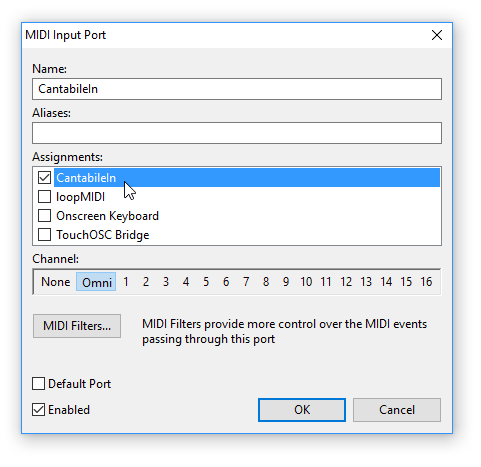Click the Cancel button

(397, 410)
